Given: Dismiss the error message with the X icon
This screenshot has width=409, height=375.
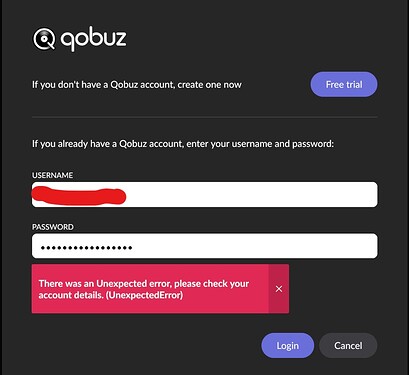Looking at the screenshot, I should (279, 289).
